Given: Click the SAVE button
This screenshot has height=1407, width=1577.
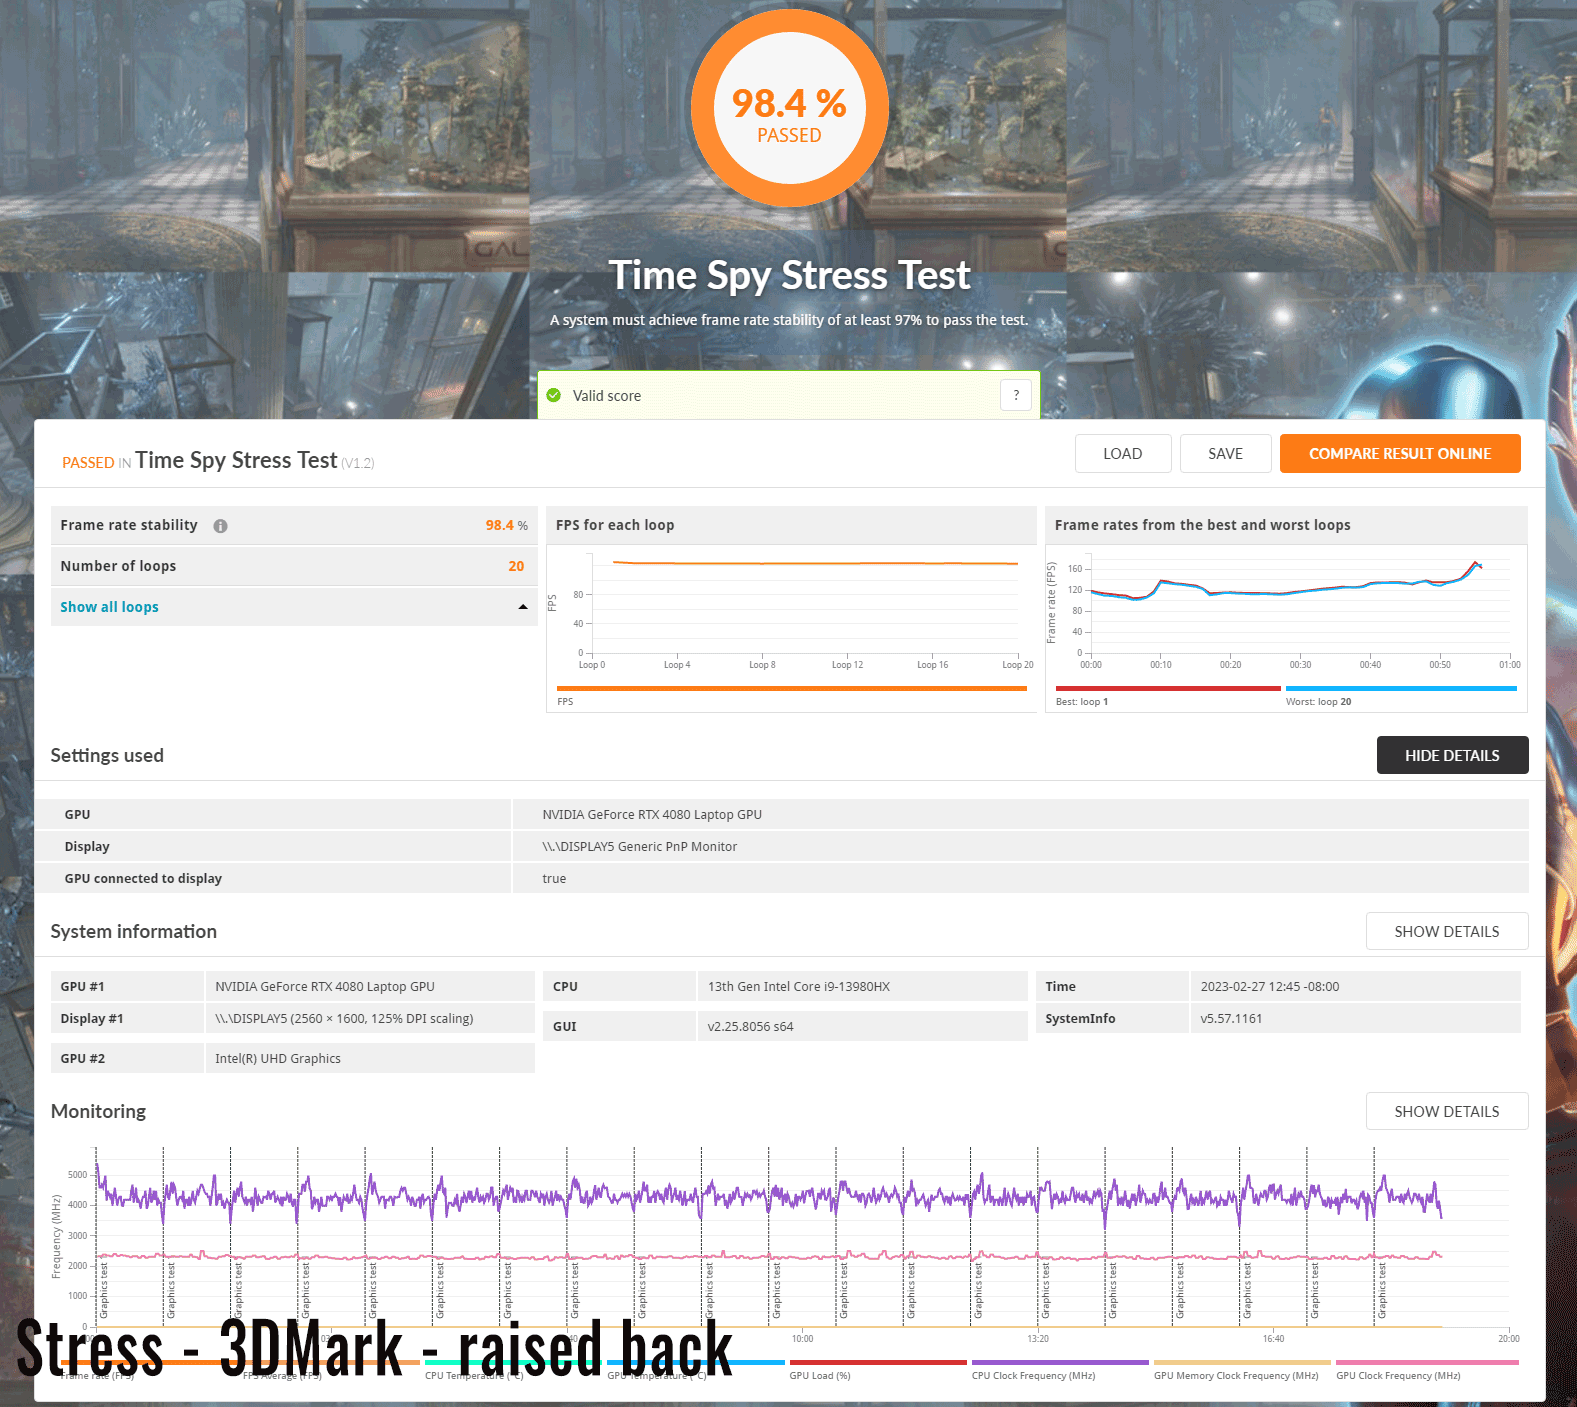Looking at the screenshot, I should 1225,453.
